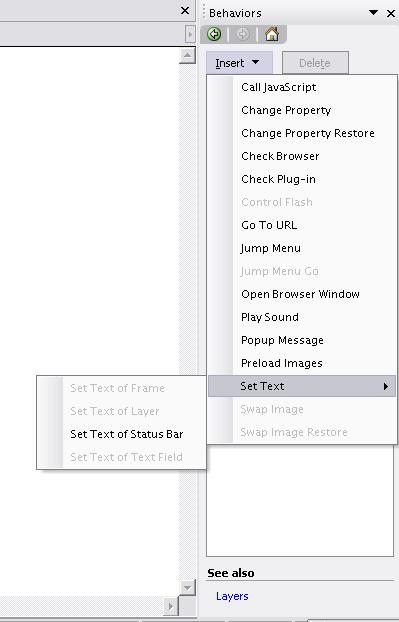This screenshot has height=622, width=399.
Task: Choose Popup Message from the list
Action: [x=282, y=340]
